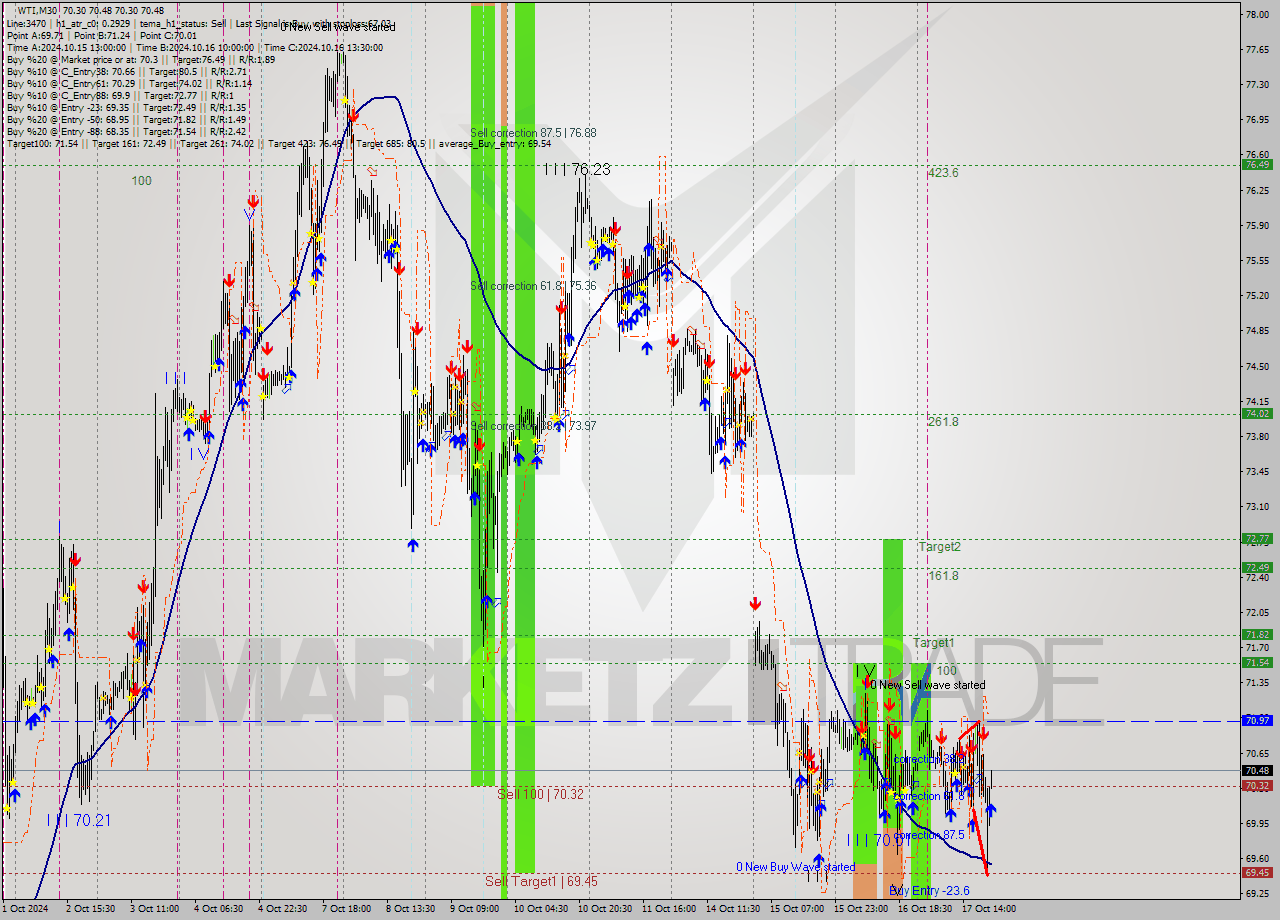1280x920 pixels.
Task: Click the '3 Oct 11:00' time label
Action: point(155,909)
